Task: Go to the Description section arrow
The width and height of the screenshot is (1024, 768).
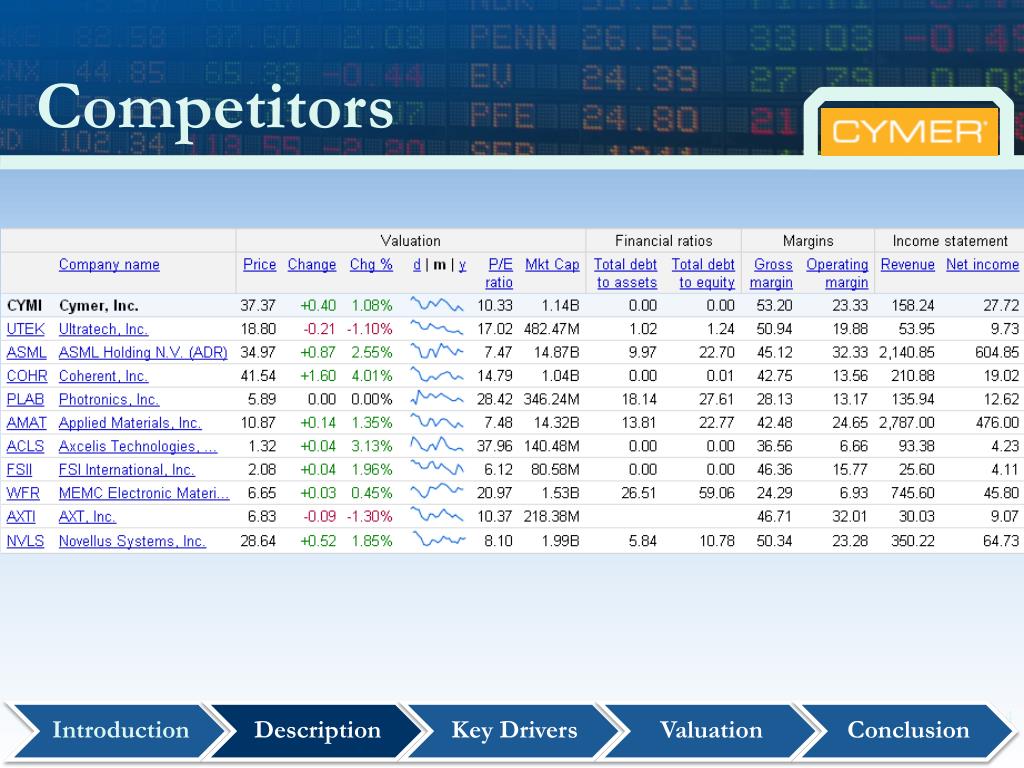Action: pos(317,731)
